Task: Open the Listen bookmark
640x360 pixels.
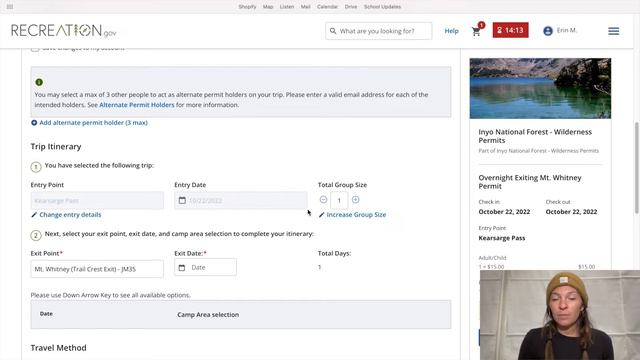Action: tap(287, 7)
